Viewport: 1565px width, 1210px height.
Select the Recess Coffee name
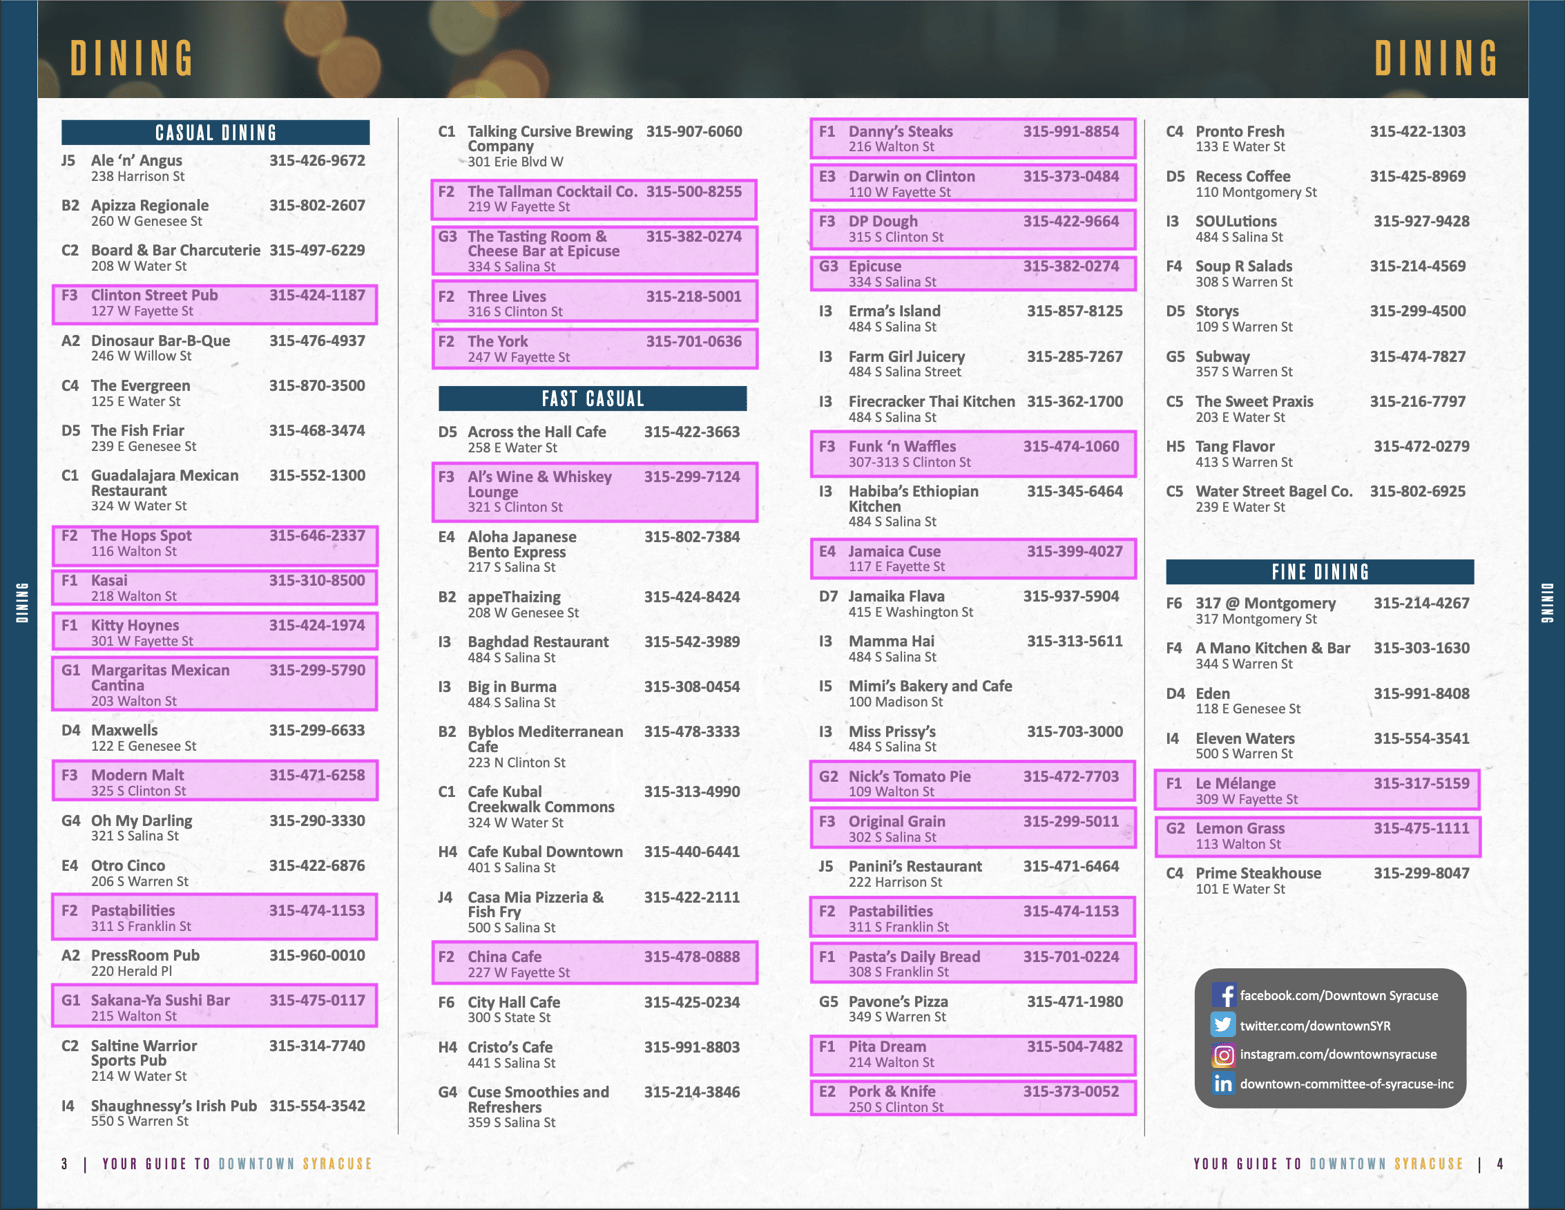(1243, 176)
